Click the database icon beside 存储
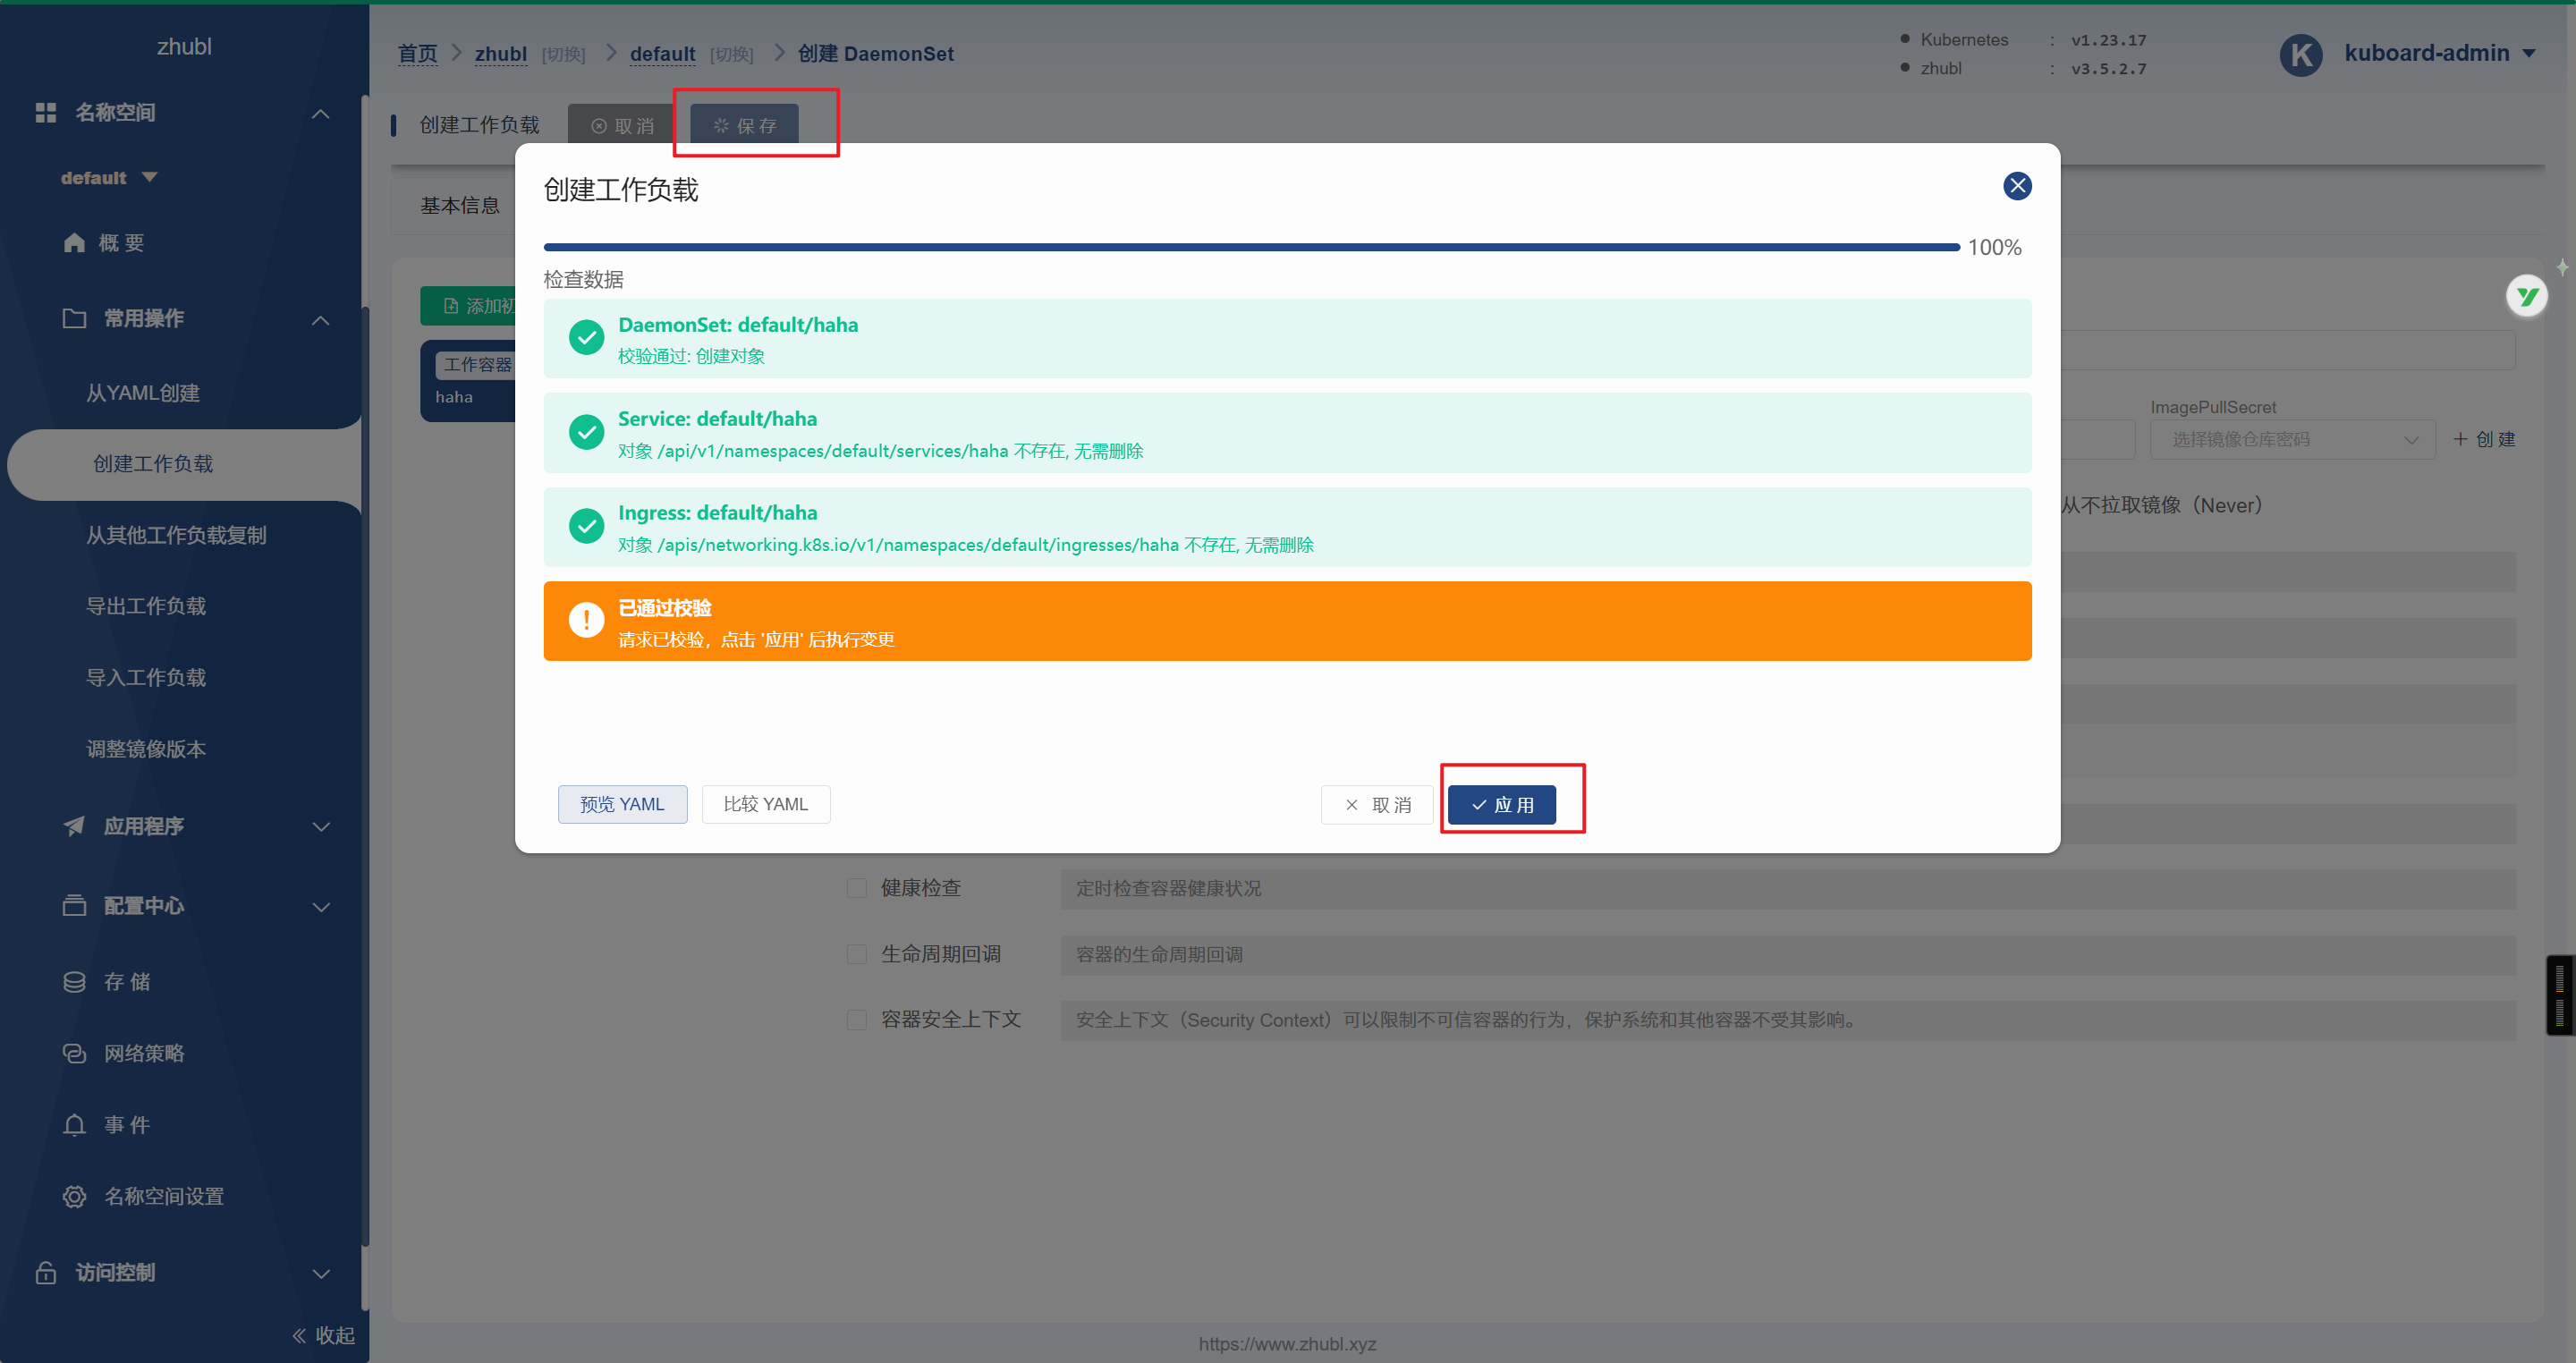Screen dimensions: 2576x1363 tap(74, 982)
